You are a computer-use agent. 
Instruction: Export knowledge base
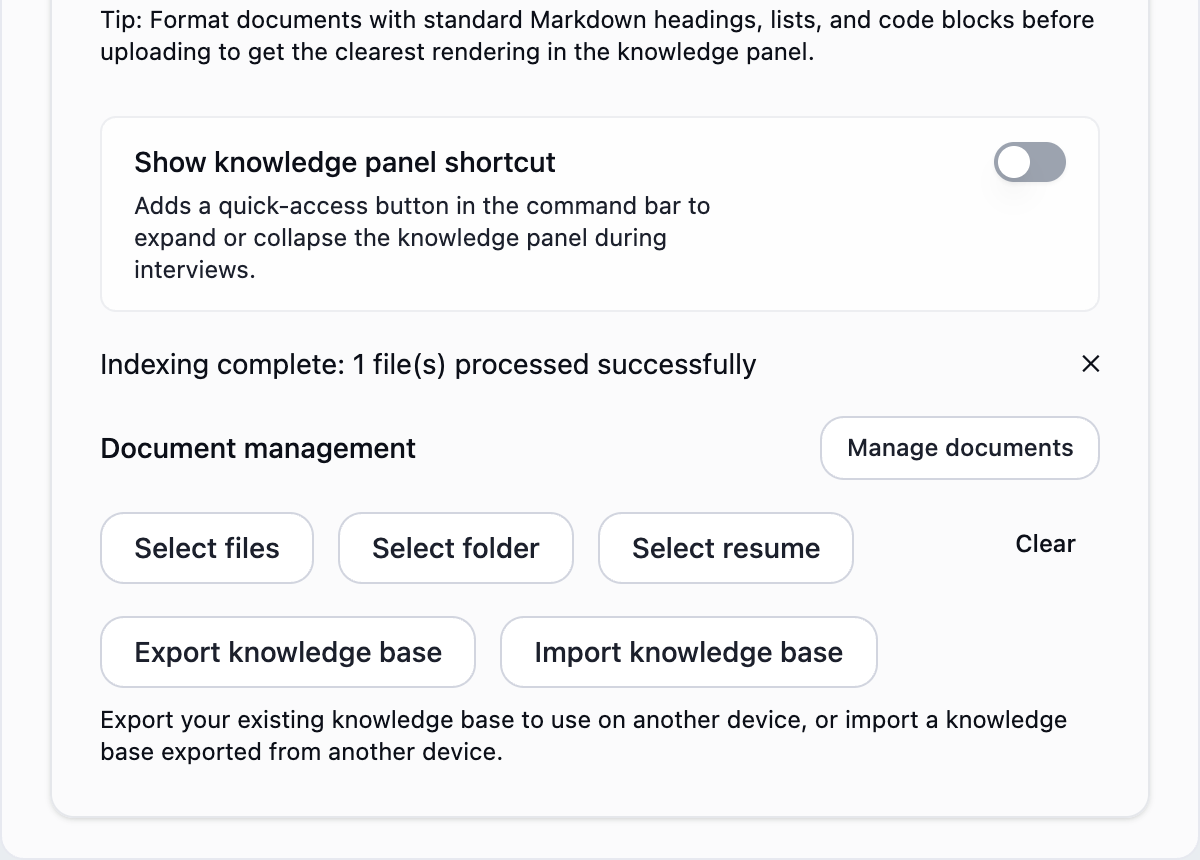(x=288, y=652)
